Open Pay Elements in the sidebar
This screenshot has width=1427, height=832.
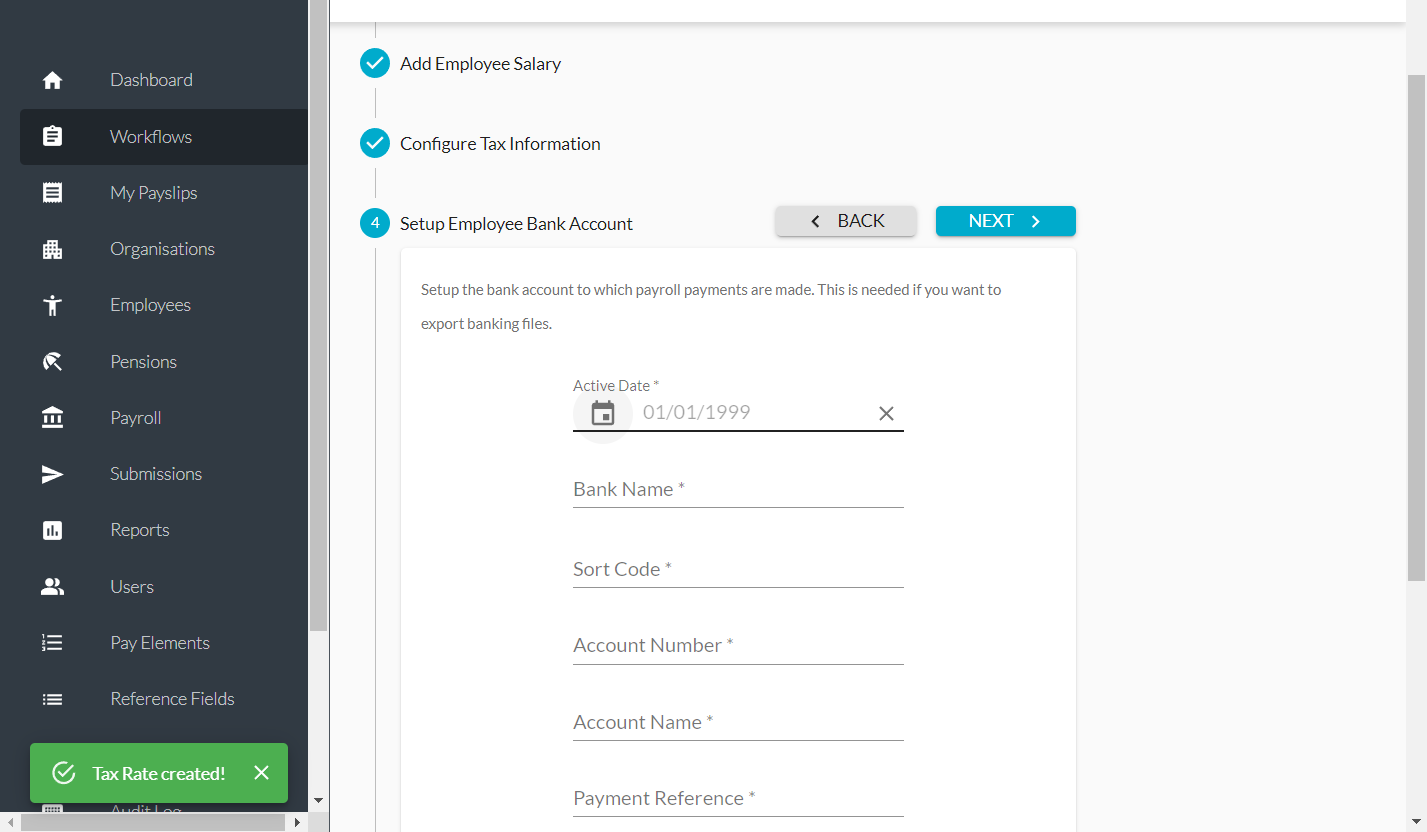coord(164,643)
